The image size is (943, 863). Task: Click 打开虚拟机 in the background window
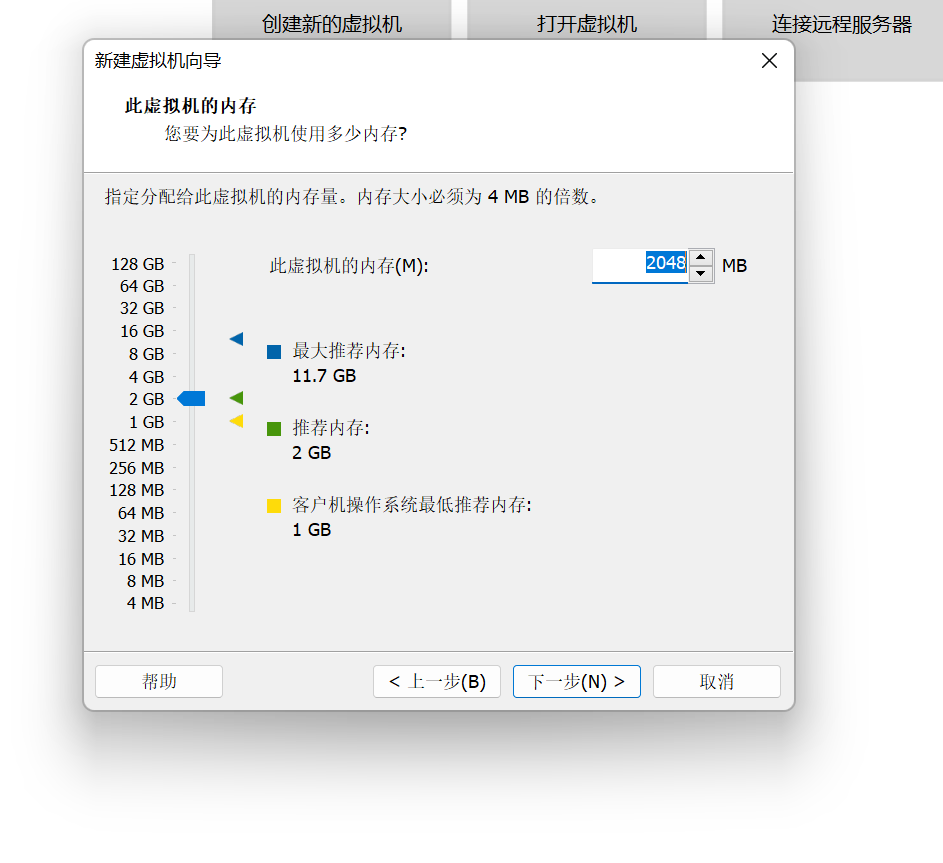tap(586, 24)
